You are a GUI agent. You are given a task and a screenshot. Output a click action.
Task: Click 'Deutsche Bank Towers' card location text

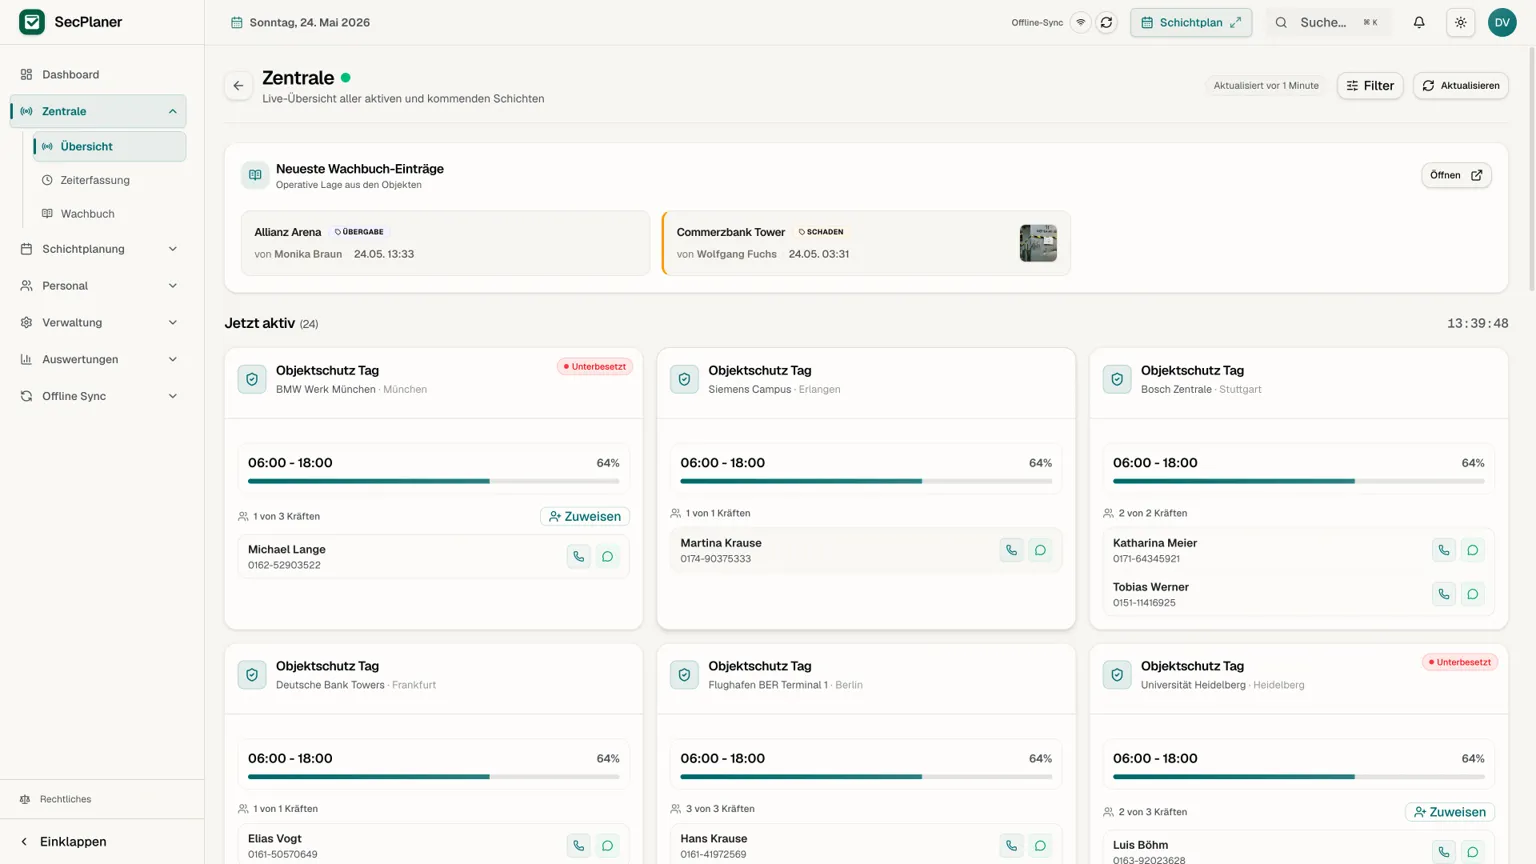click(x=330, y=685)
